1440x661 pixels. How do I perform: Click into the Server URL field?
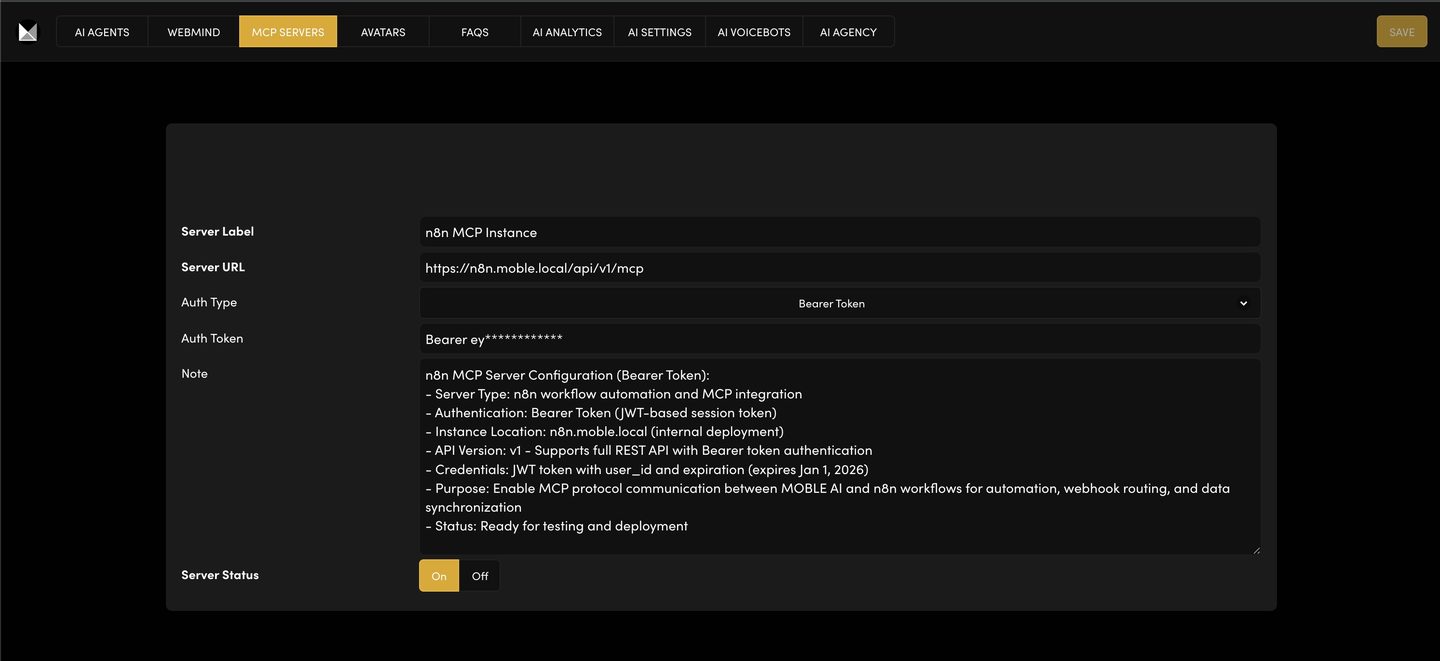[839, 268]
